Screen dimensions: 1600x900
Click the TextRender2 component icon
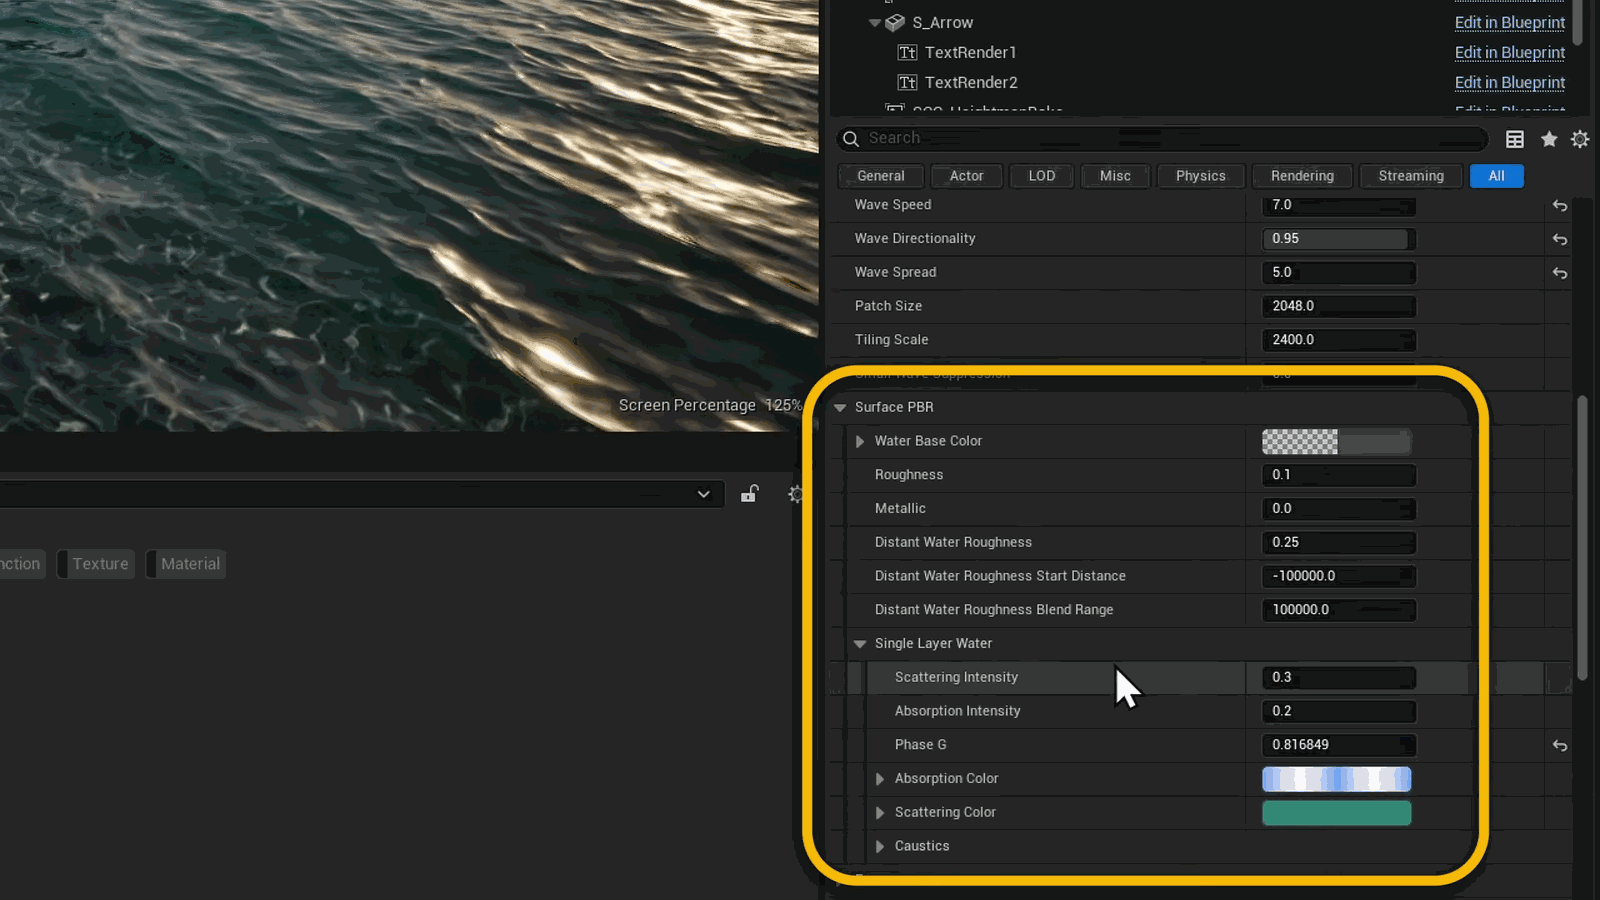pos(907,82)
